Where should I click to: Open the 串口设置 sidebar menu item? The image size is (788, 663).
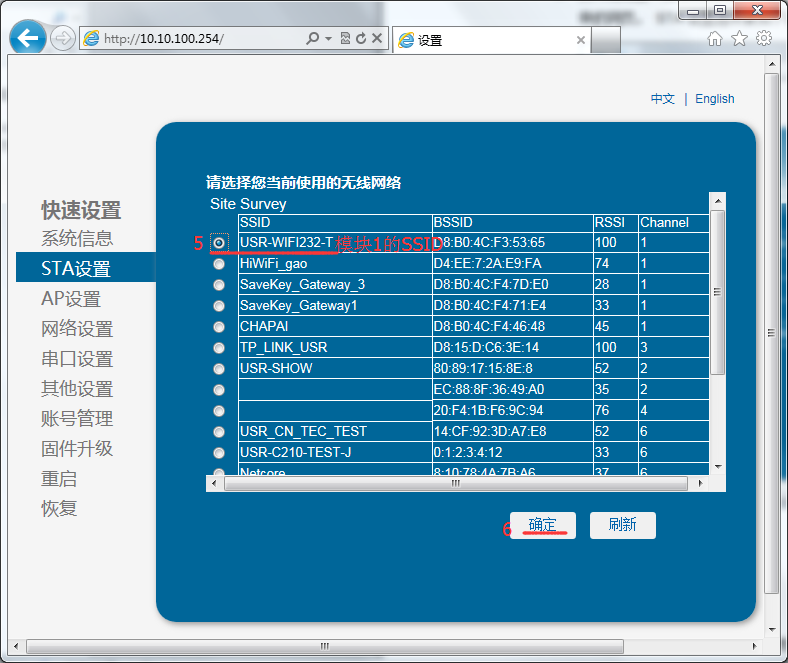click(77, 359)
